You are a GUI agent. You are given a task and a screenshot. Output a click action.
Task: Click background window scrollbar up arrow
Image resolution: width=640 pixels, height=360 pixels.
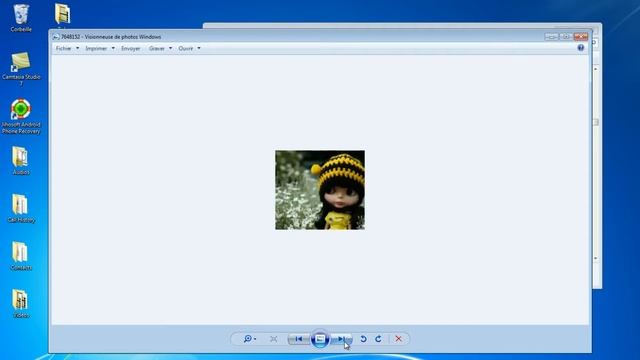596,69
